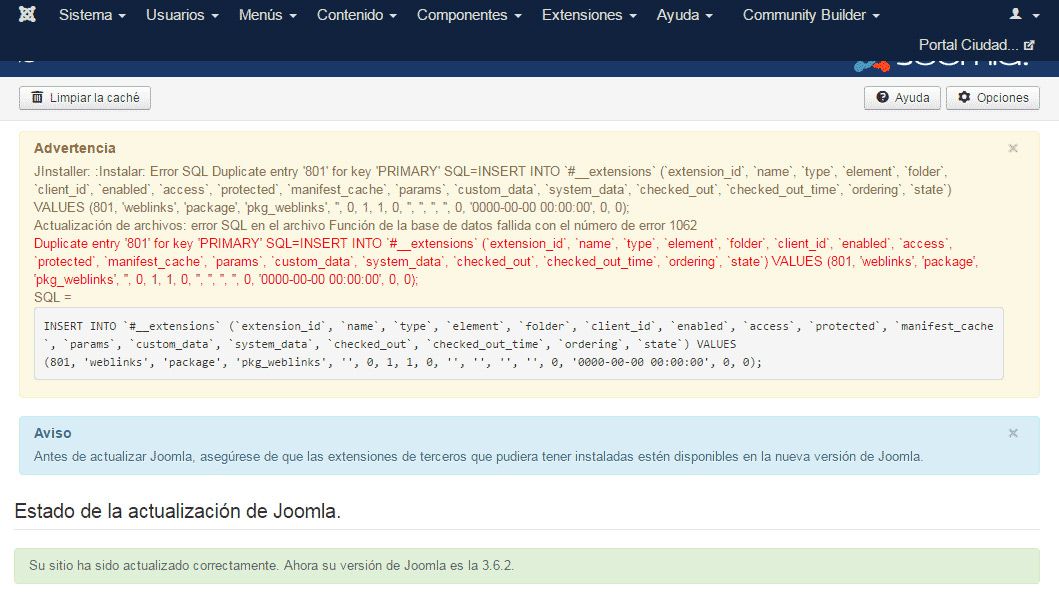Click the 'SQL =' label
The image size is (1059, 607).
click(x=53, y=297)
